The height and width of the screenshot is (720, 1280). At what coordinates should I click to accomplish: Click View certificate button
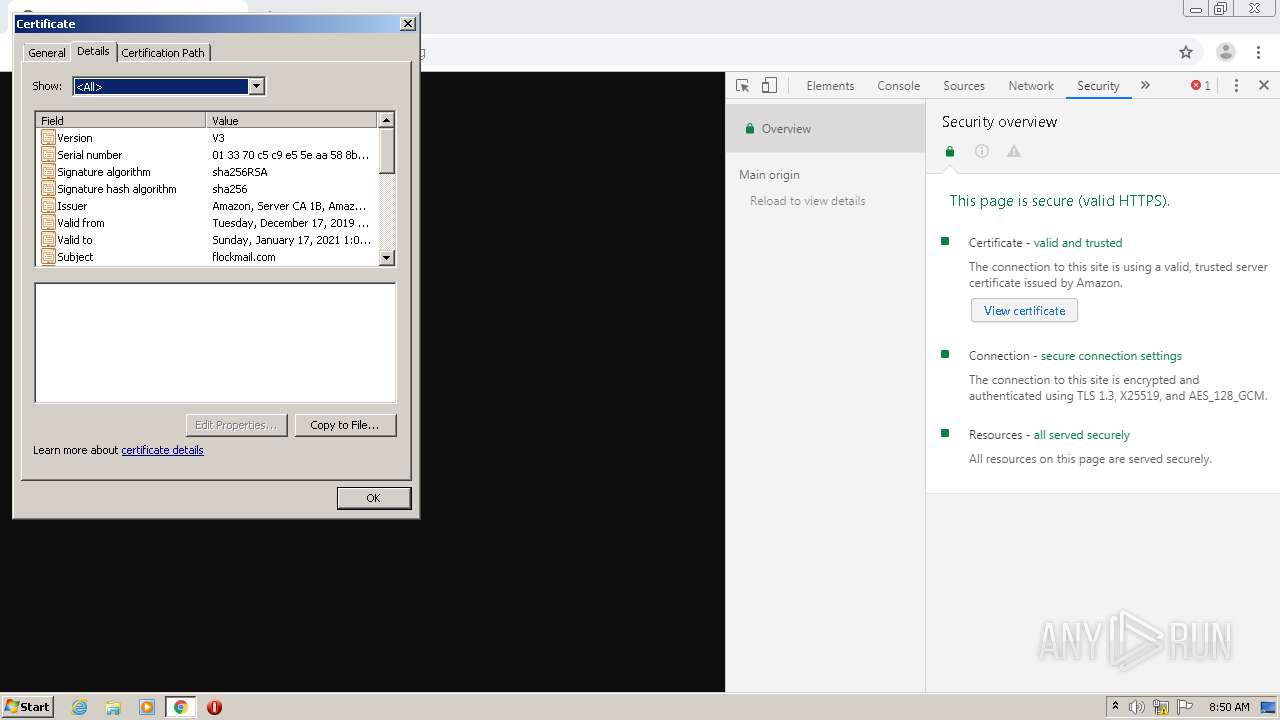[x=1024, y=311]
